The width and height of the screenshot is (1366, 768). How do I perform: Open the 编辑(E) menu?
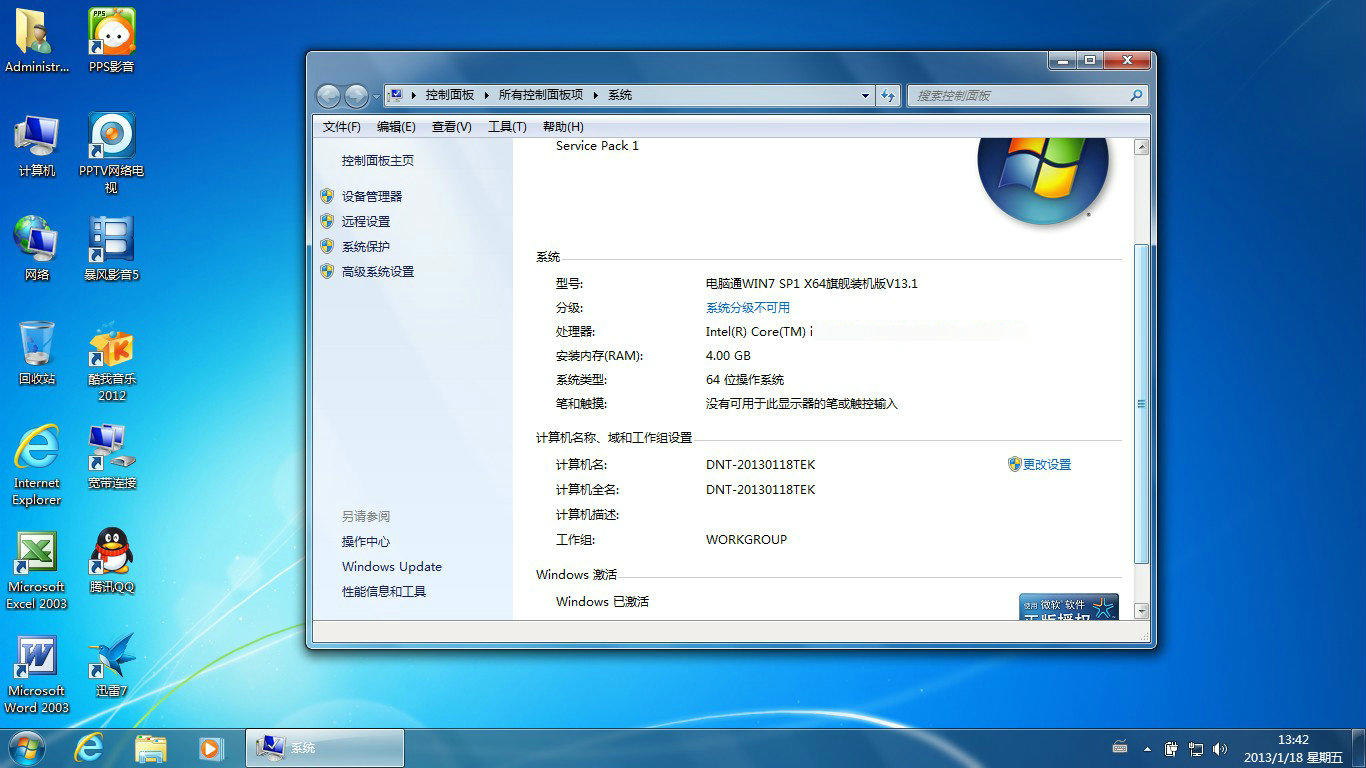(396, 126)
